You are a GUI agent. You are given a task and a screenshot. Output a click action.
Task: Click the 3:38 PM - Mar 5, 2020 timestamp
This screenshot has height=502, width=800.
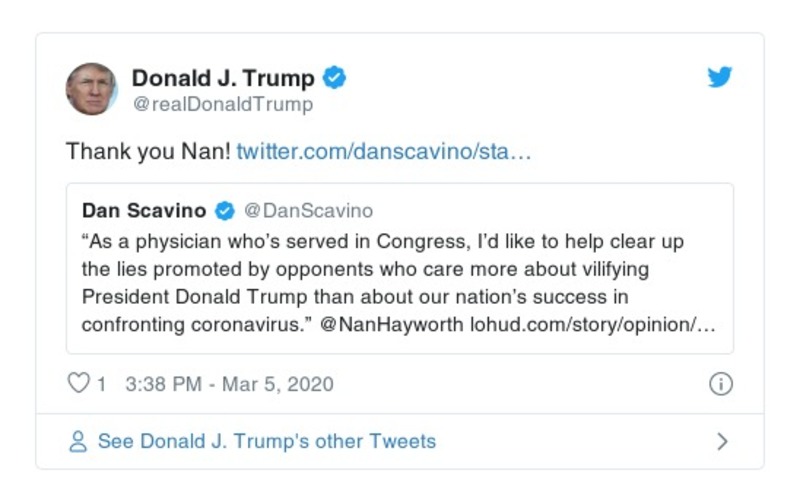(x=229, y=384)
